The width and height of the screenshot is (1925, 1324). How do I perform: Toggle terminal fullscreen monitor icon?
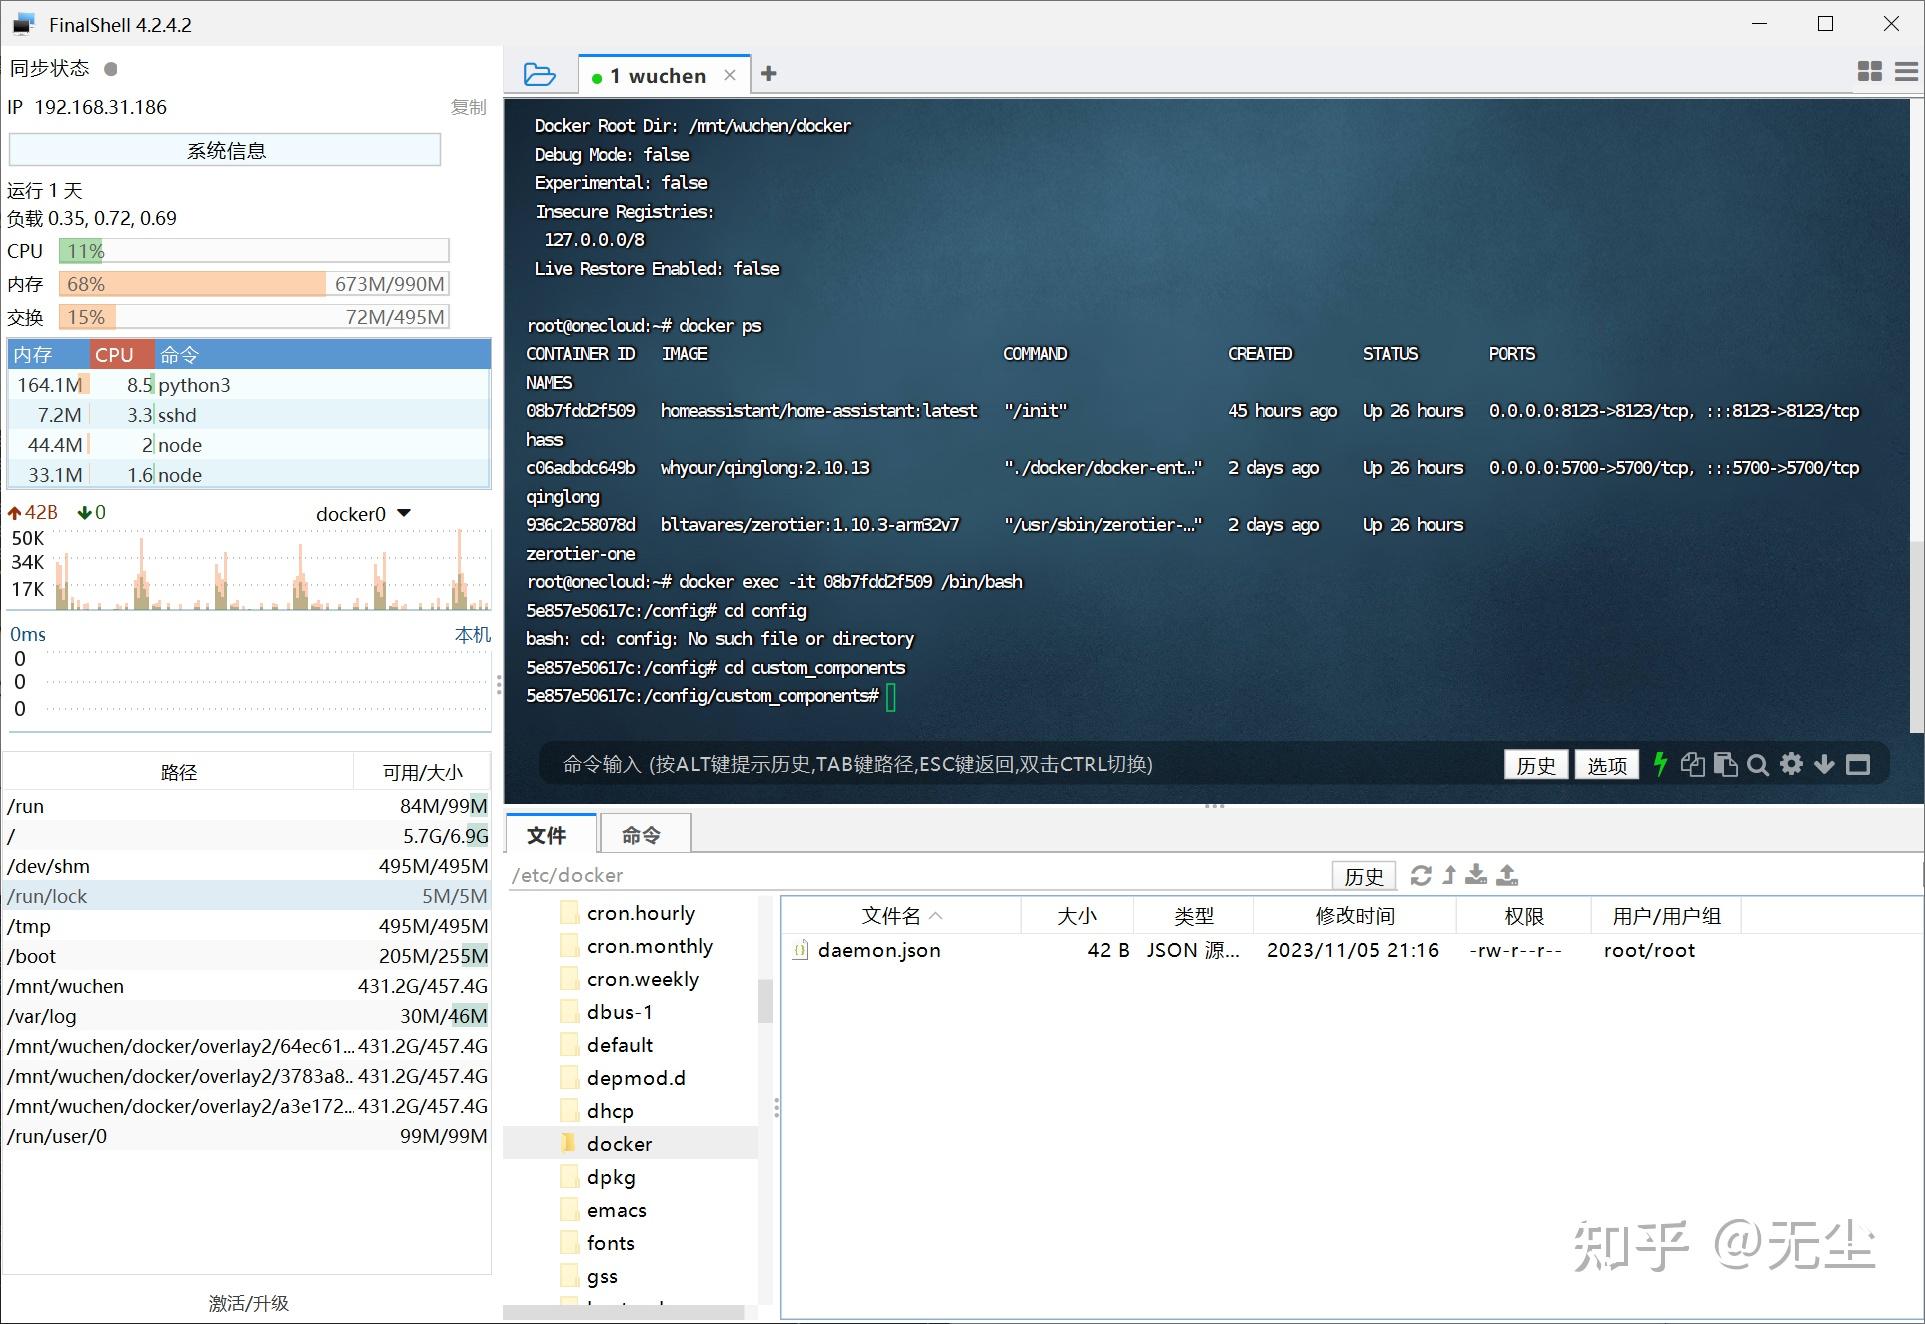(1858, 764)
